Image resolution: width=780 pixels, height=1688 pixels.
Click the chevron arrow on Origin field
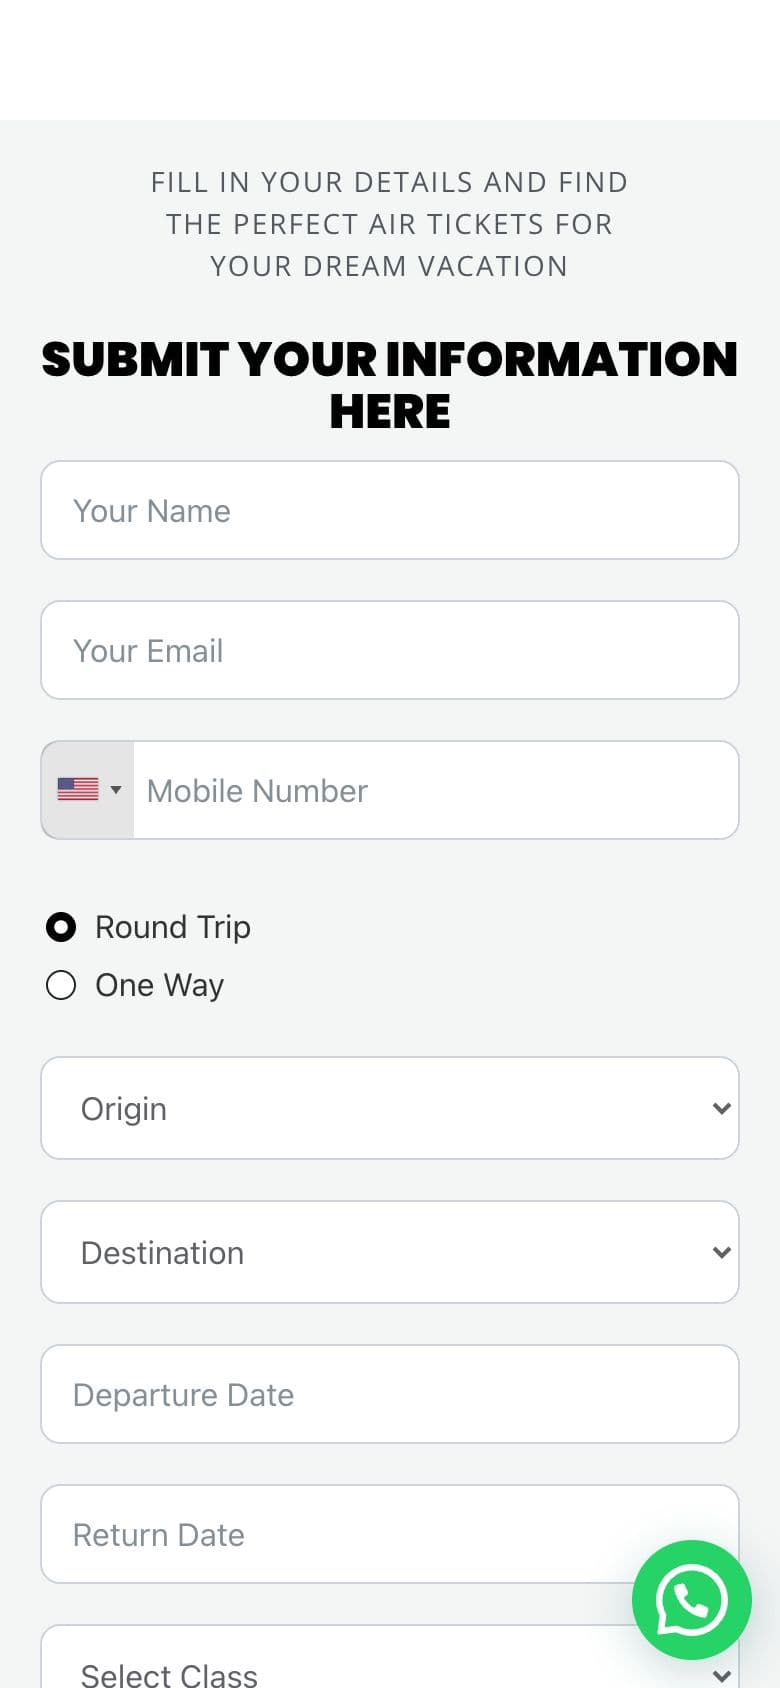(721, 1108)
